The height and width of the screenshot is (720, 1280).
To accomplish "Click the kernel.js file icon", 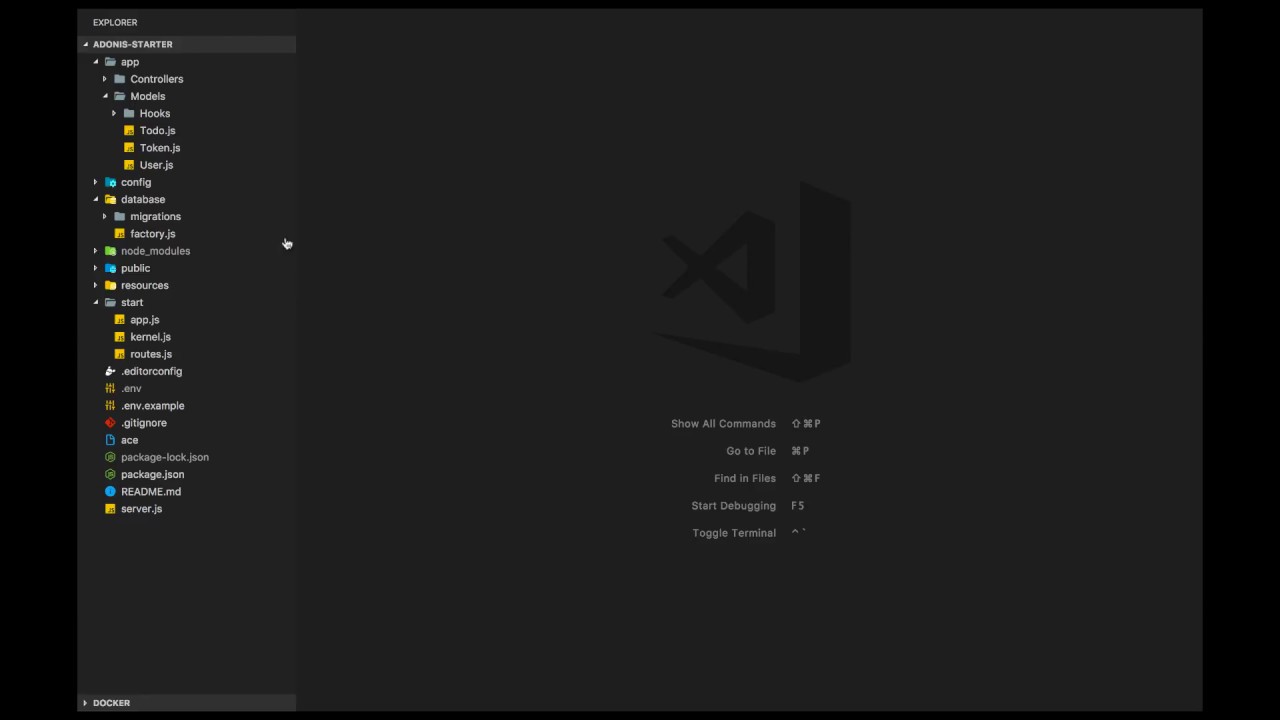I will pos(120,336).
